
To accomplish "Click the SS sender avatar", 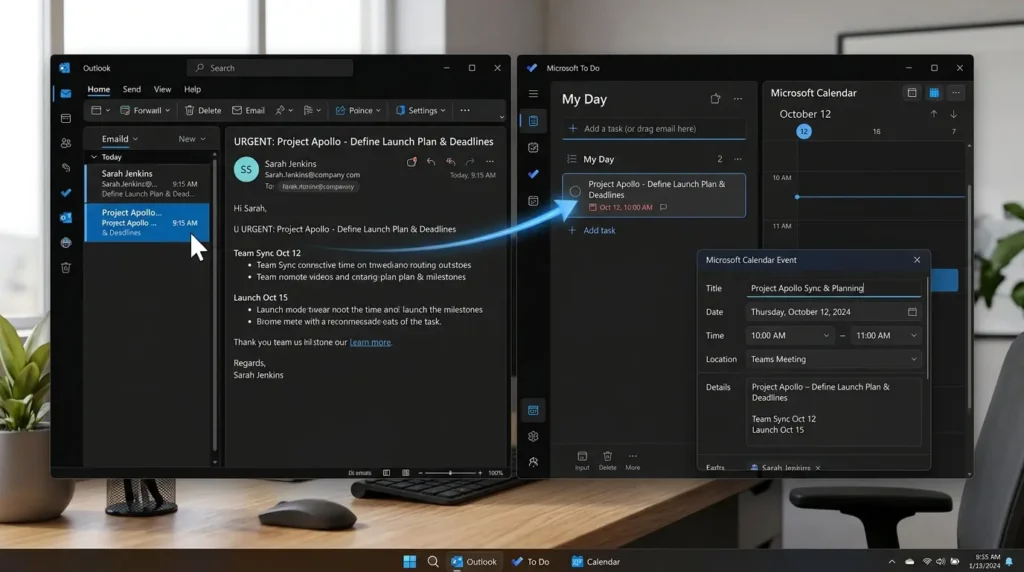I will [x=246, y=170].
